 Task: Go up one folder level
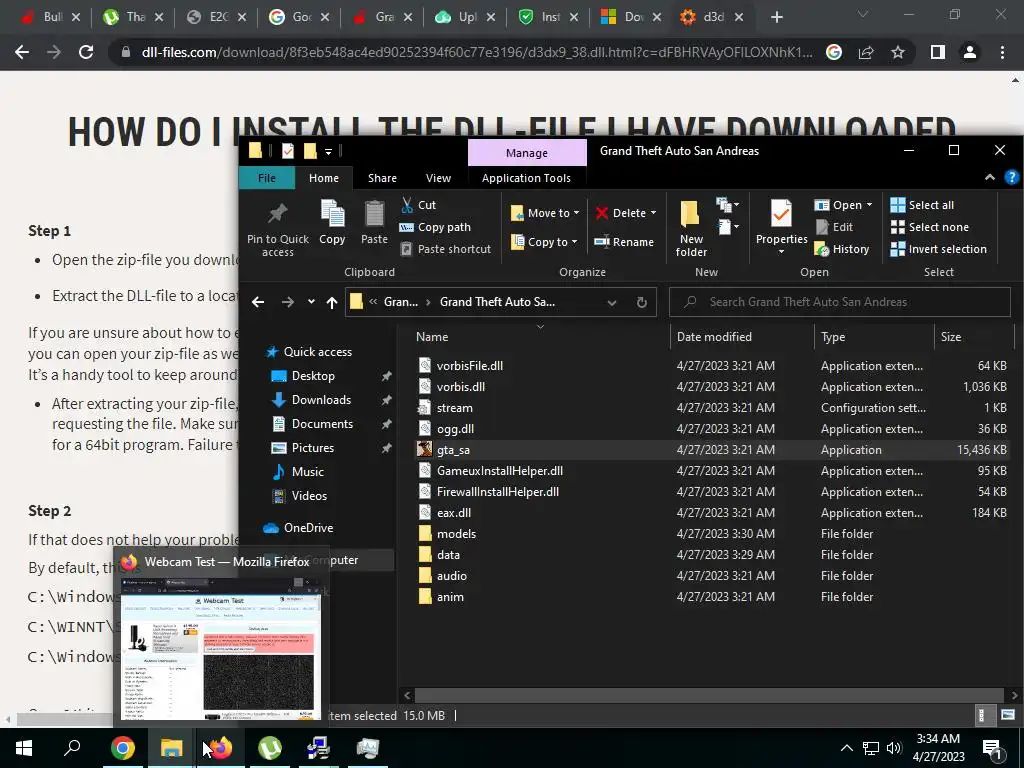[332, 302]
